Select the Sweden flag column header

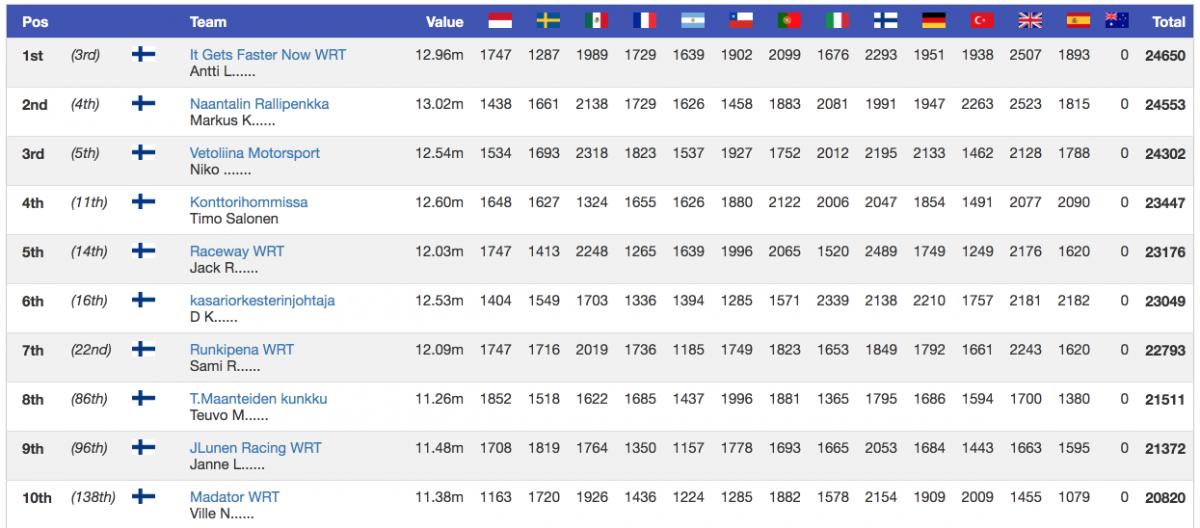click(x=548, y=20)
